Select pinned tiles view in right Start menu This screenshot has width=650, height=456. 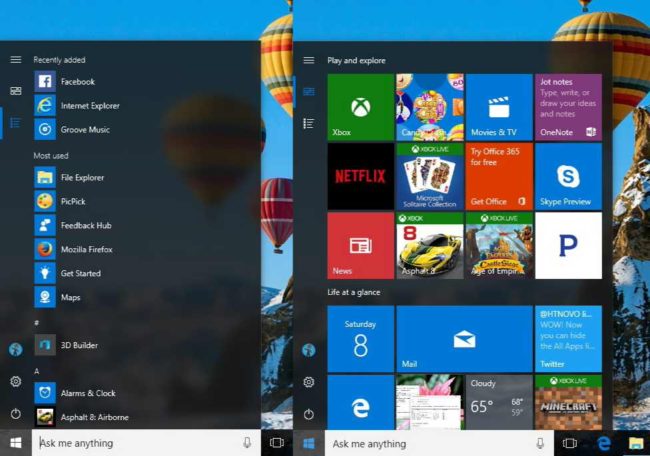coord(309,91)
